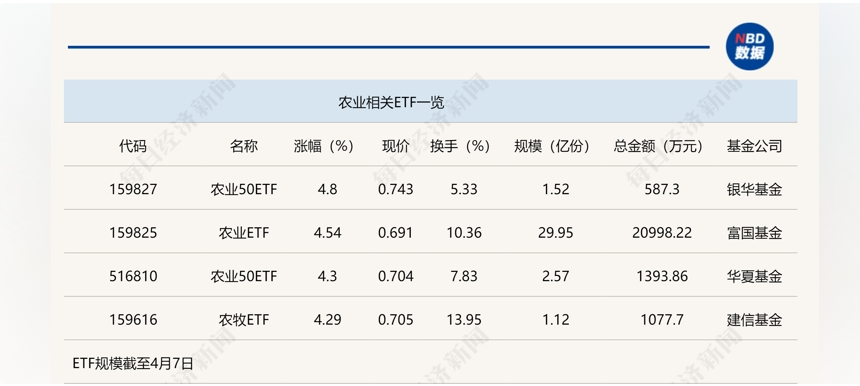Click 银华基金 in the company column
Image resolution: width=860 pixels, height=386 pixels.
[754, 189]
